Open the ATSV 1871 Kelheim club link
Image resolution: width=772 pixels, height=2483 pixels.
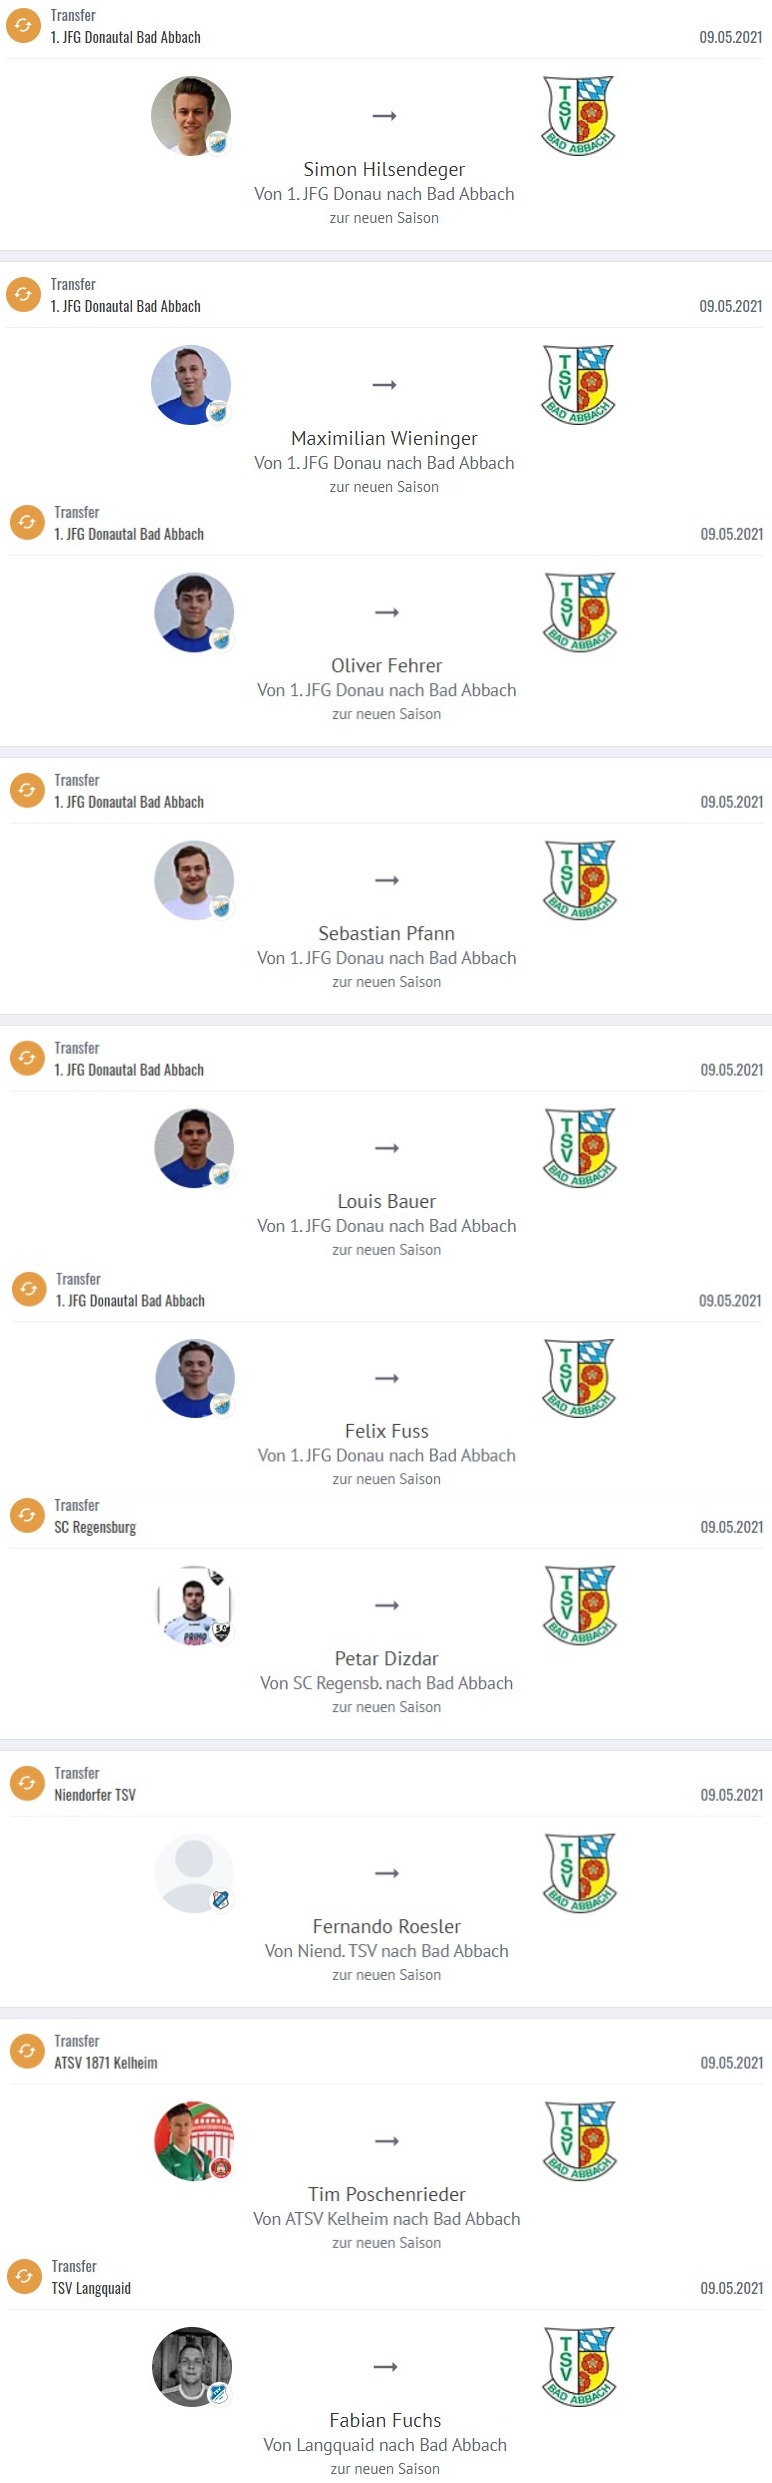[106, 2063]
